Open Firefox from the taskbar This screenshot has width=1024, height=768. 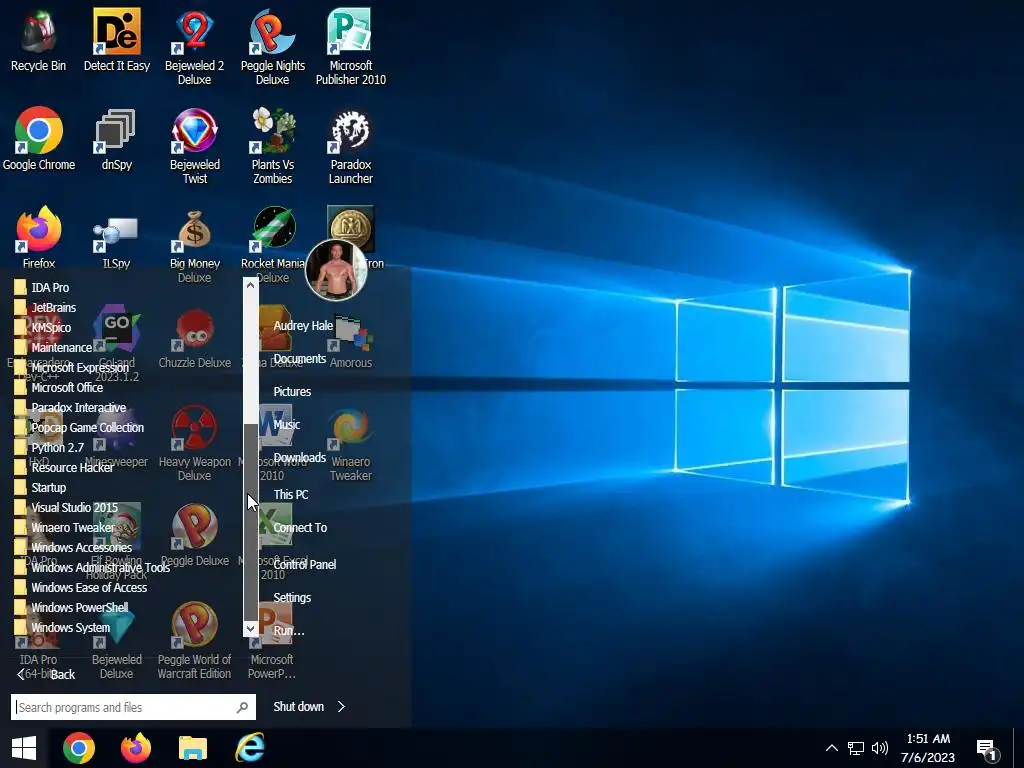136,748
